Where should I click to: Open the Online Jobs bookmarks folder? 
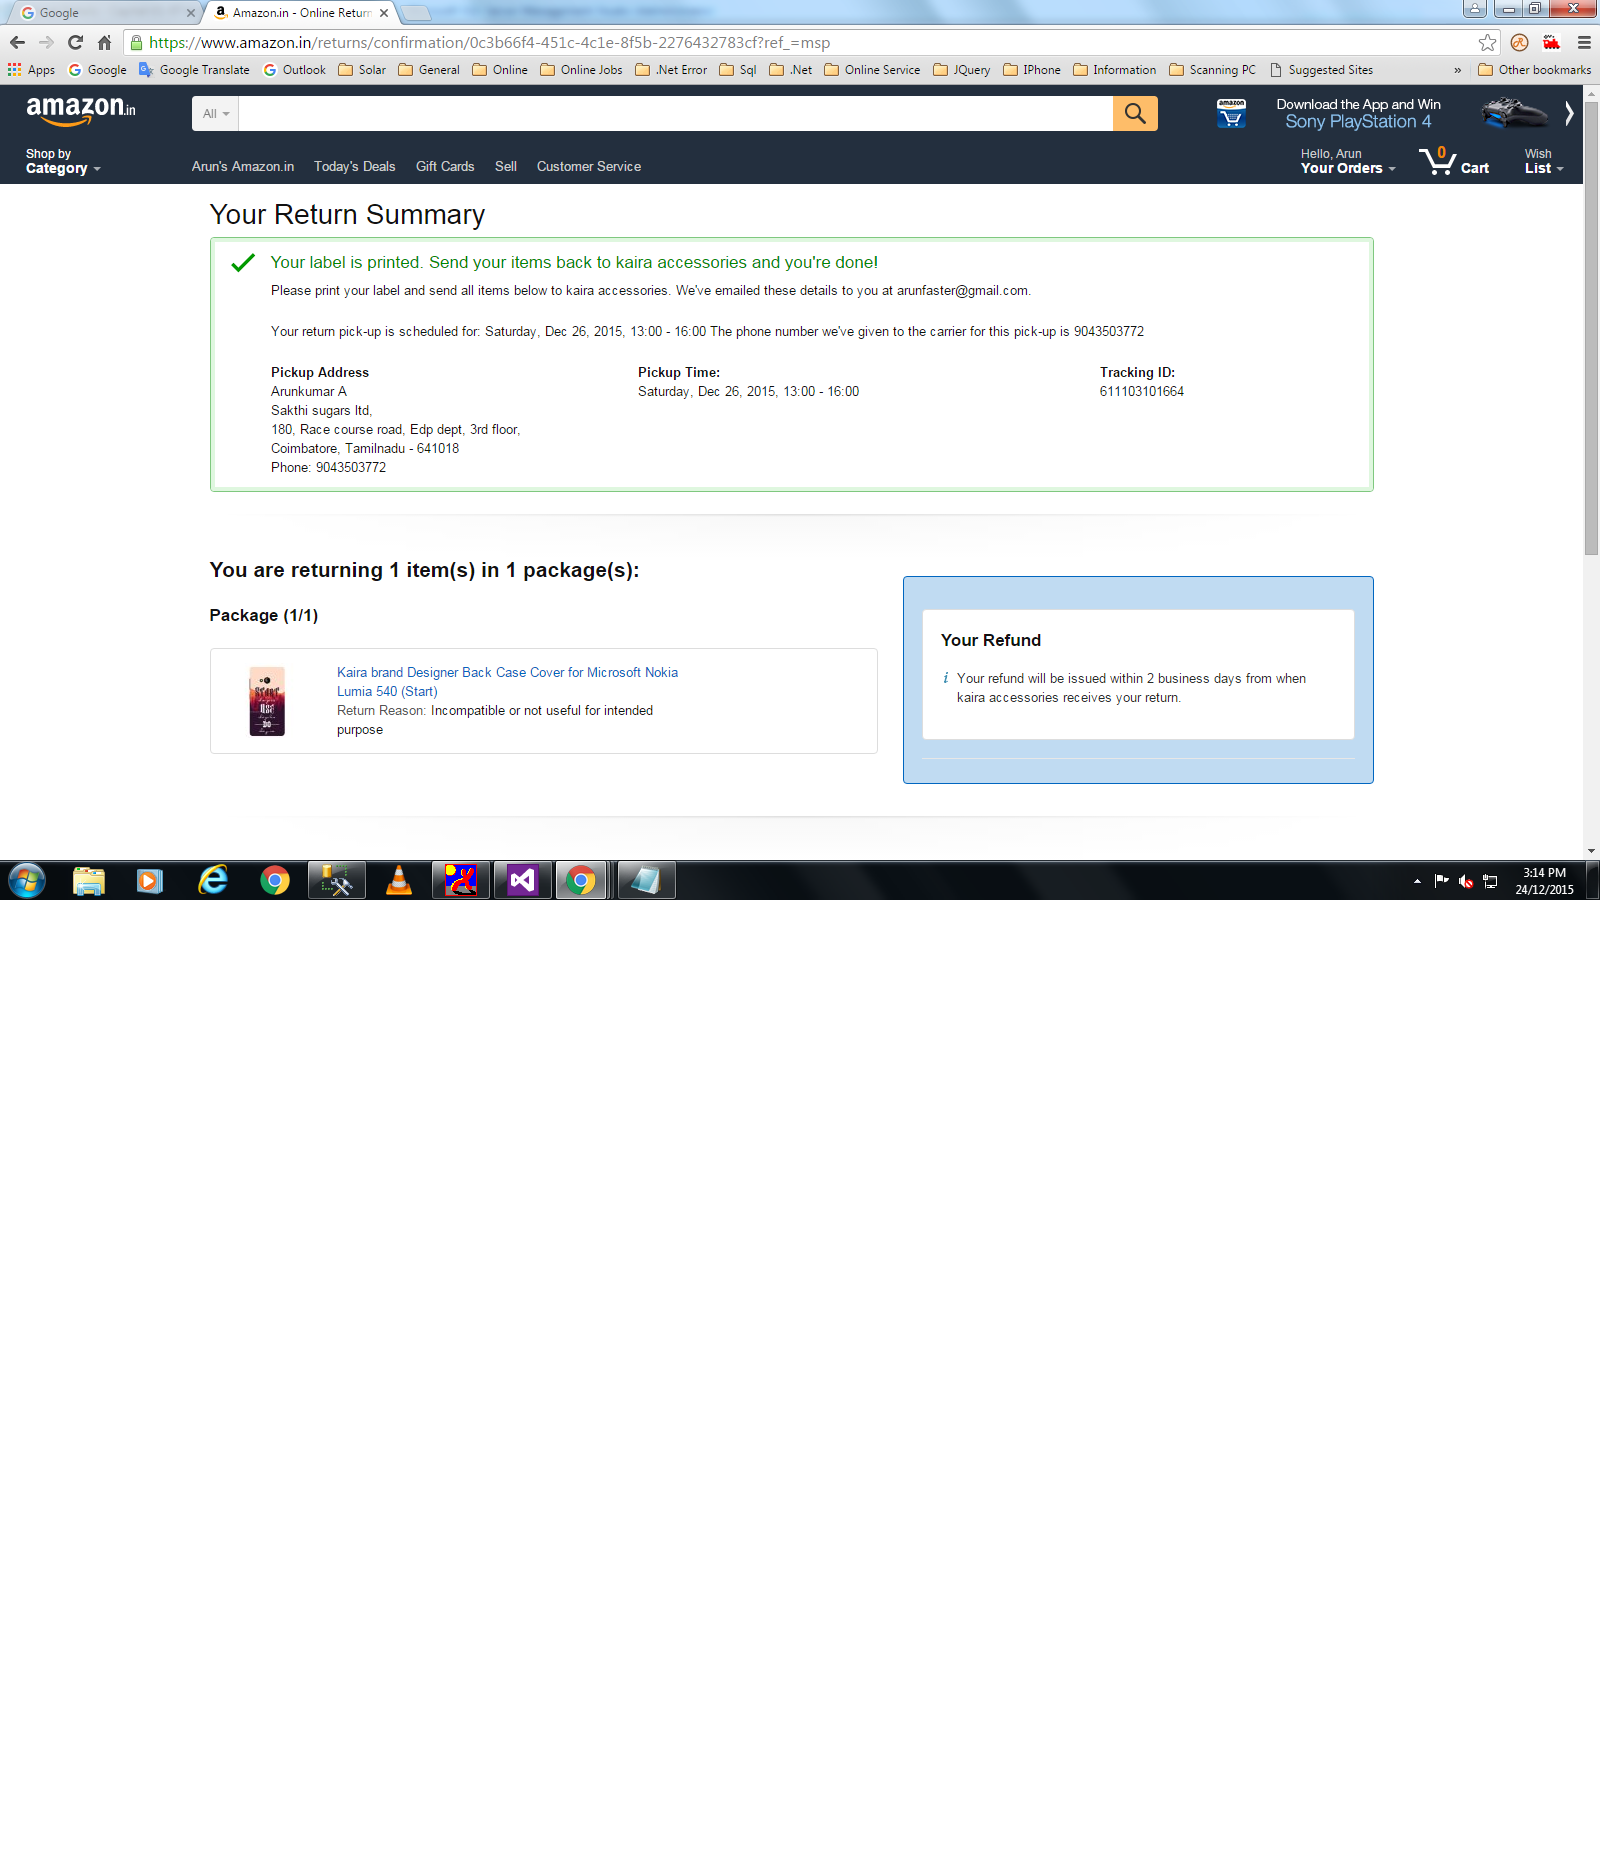581,70
